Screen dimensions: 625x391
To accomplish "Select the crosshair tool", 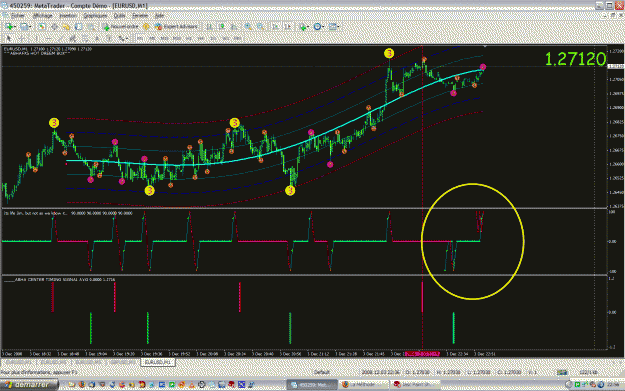I will 22,39.
